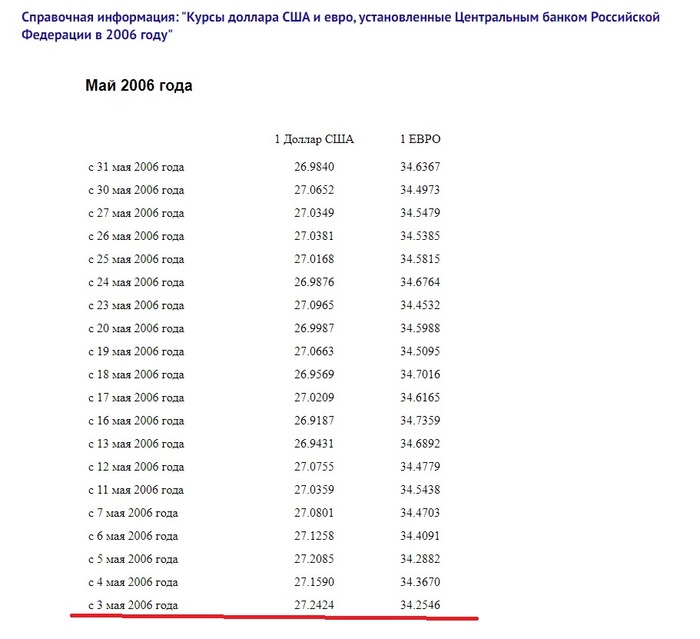Select dollar rate 27.1258
This screenshot has width=700, height=639.
tap(314, 536)
